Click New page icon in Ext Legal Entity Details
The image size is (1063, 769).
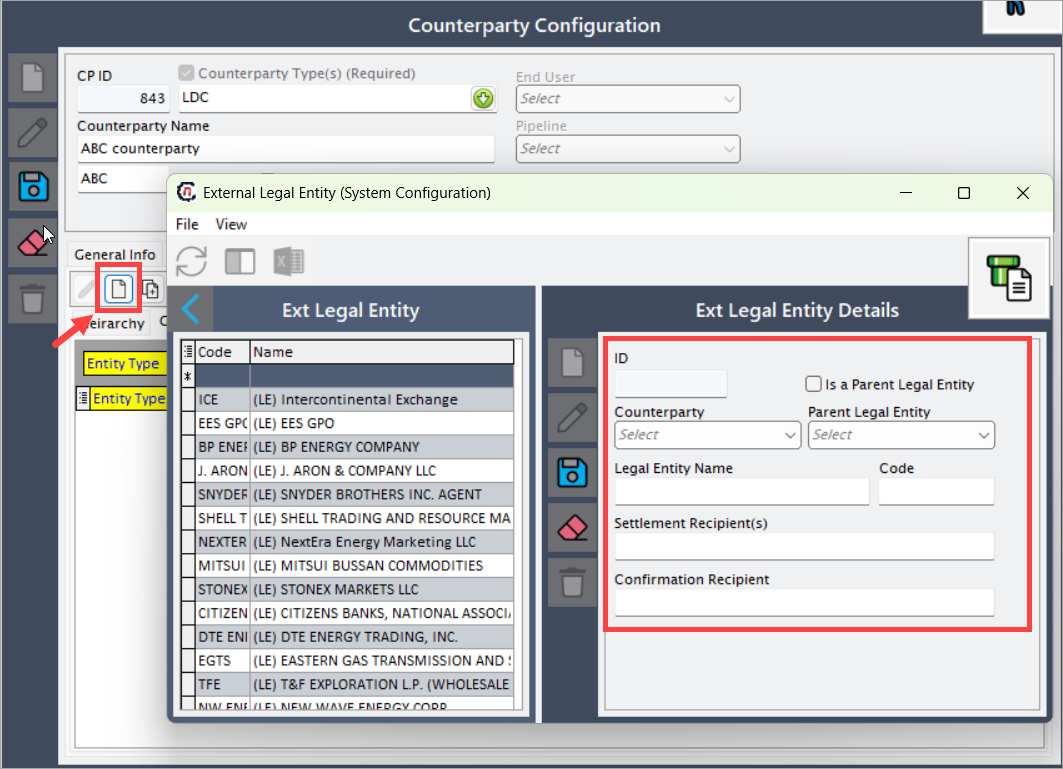(572, 362)
